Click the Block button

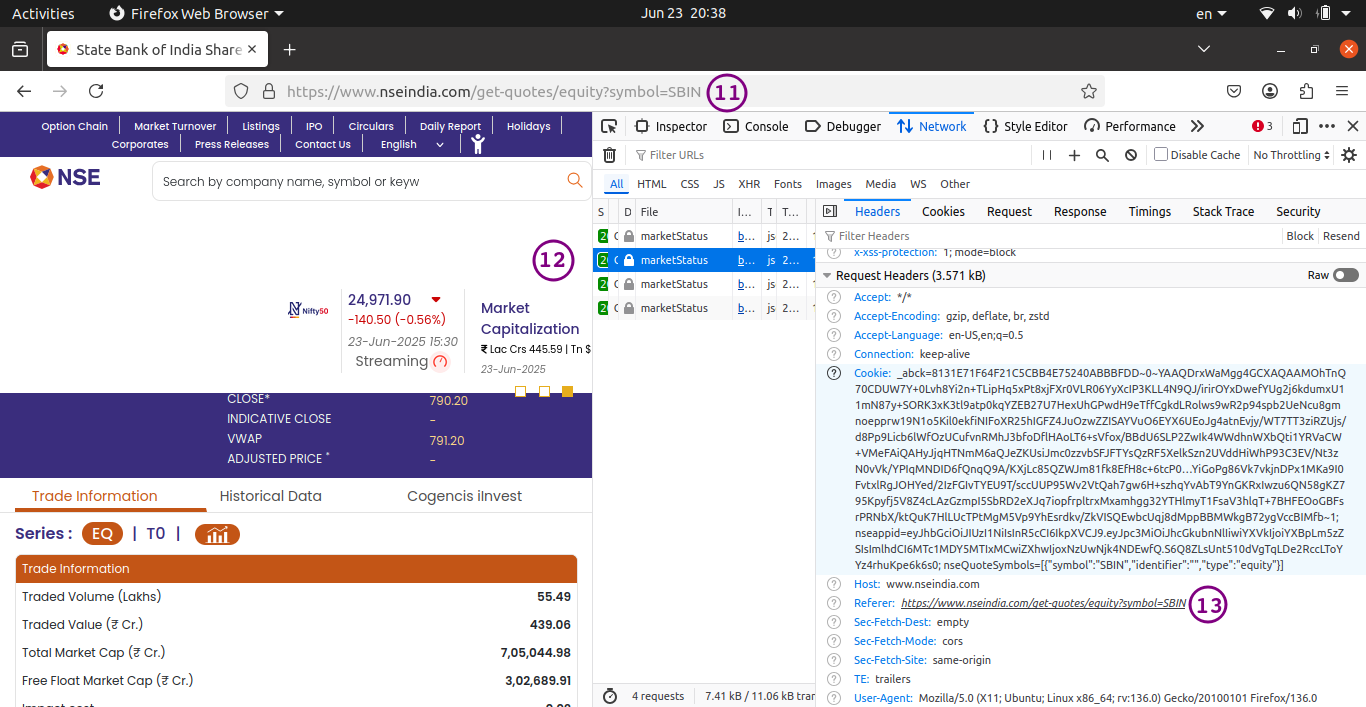point(1300,236)
